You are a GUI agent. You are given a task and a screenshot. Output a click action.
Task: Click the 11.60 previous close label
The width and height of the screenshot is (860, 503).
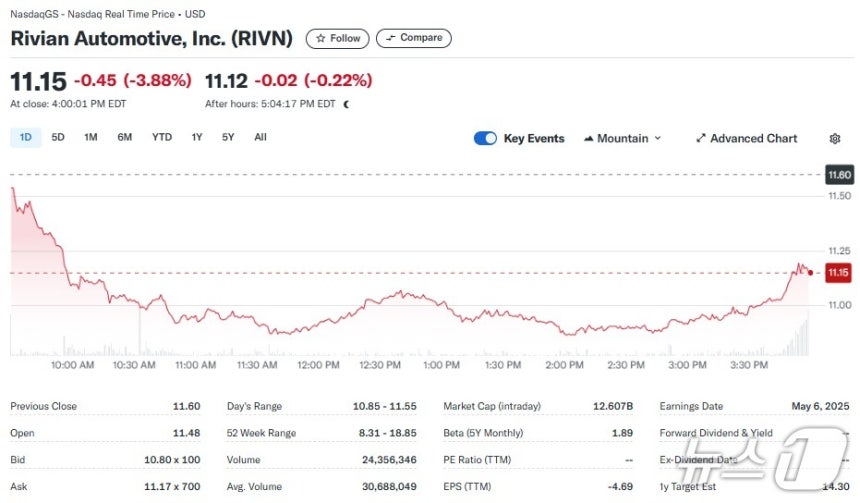point(839,175)
